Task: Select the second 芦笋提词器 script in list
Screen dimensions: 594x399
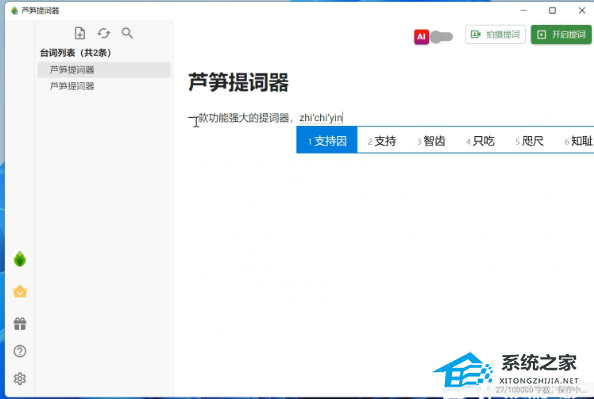Action: tap(104, 86)
